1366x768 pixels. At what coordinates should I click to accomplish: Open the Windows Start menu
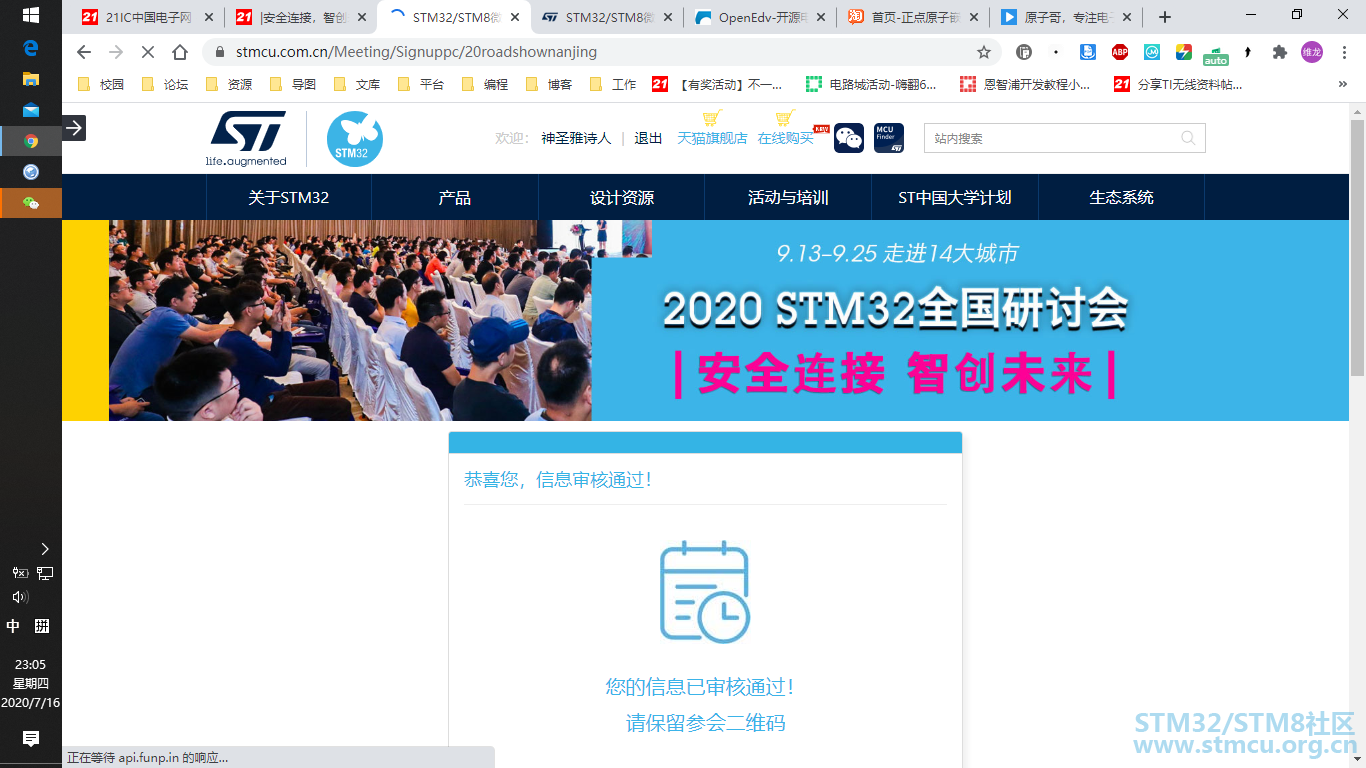(30, 16)
